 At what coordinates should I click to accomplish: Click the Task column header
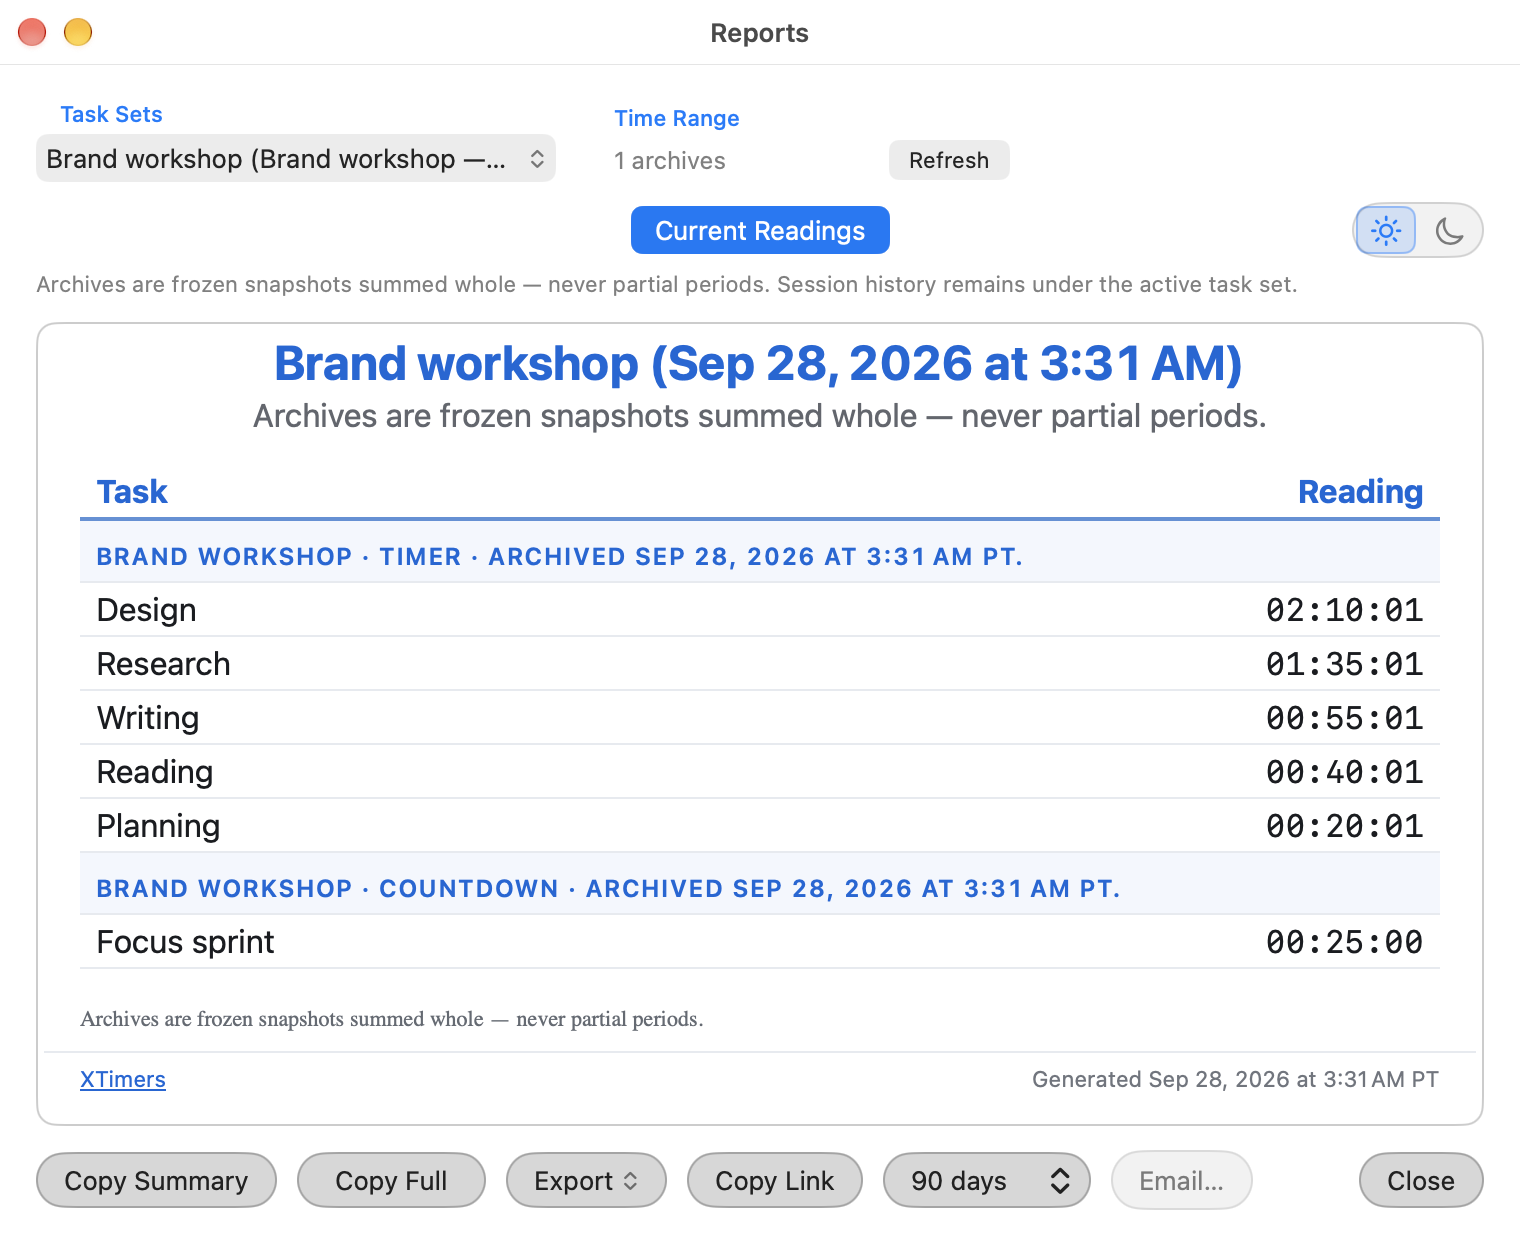(132, 492)
